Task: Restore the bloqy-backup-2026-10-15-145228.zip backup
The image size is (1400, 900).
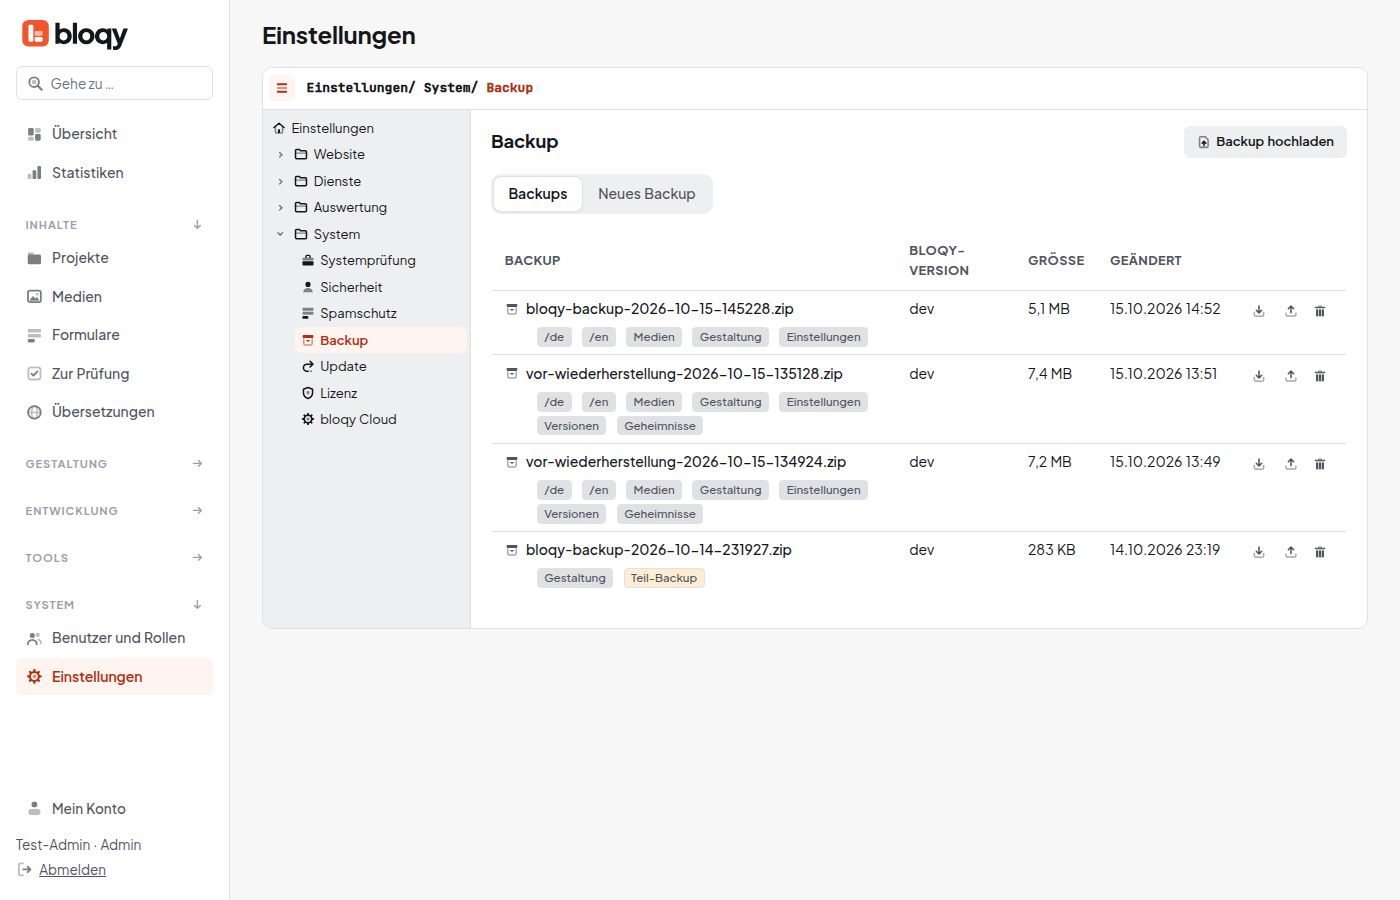Action: click(1291, 311)
